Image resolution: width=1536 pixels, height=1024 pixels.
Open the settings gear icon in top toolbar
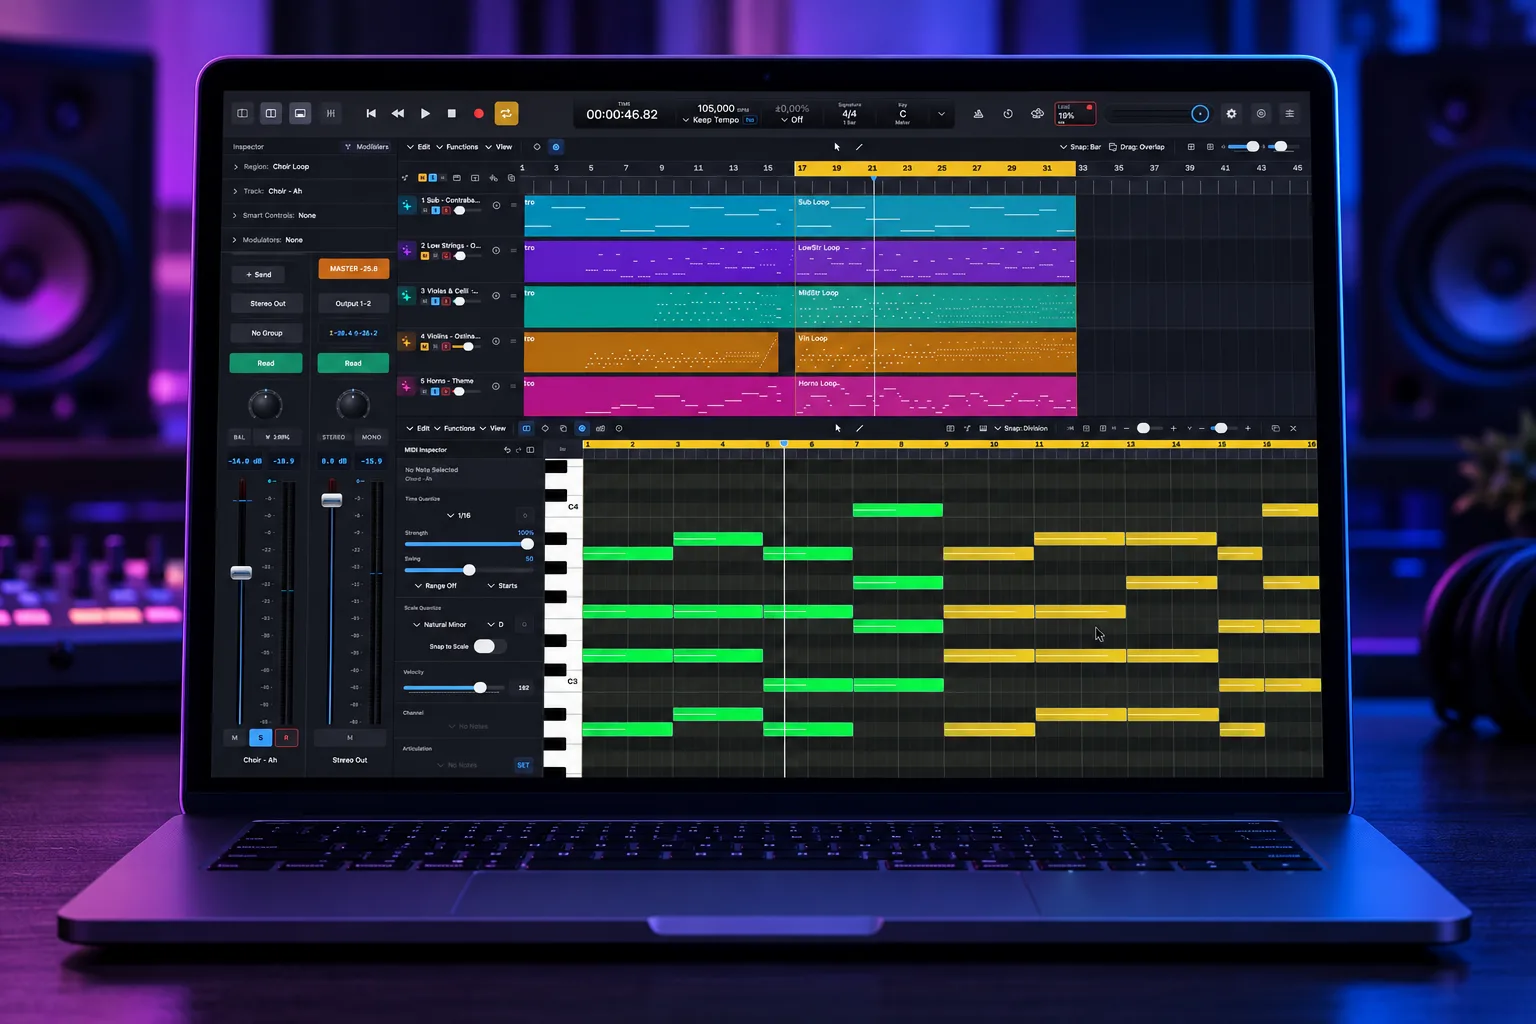pyautogui.click(x=1231, y=114)
